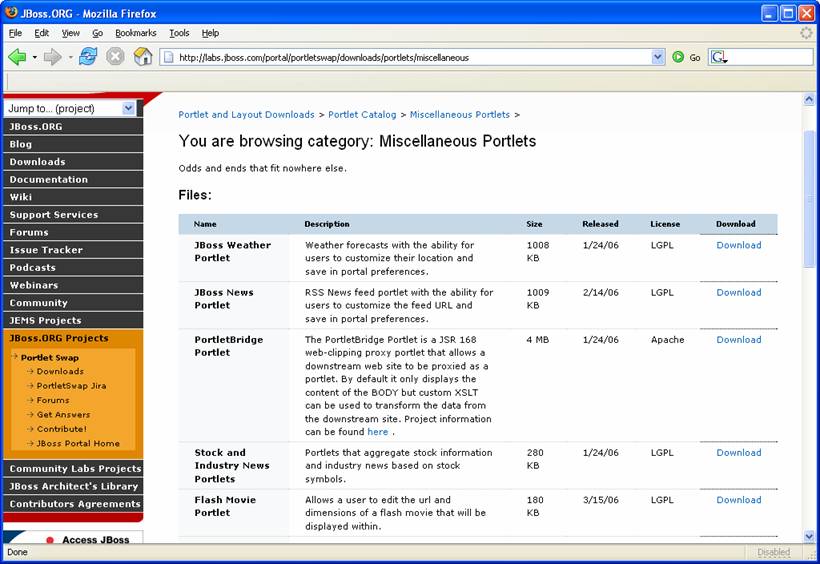This screenshot has width=820, height=564.
Task: Open JEMS Projects in the sidebar
Action: 73,320
